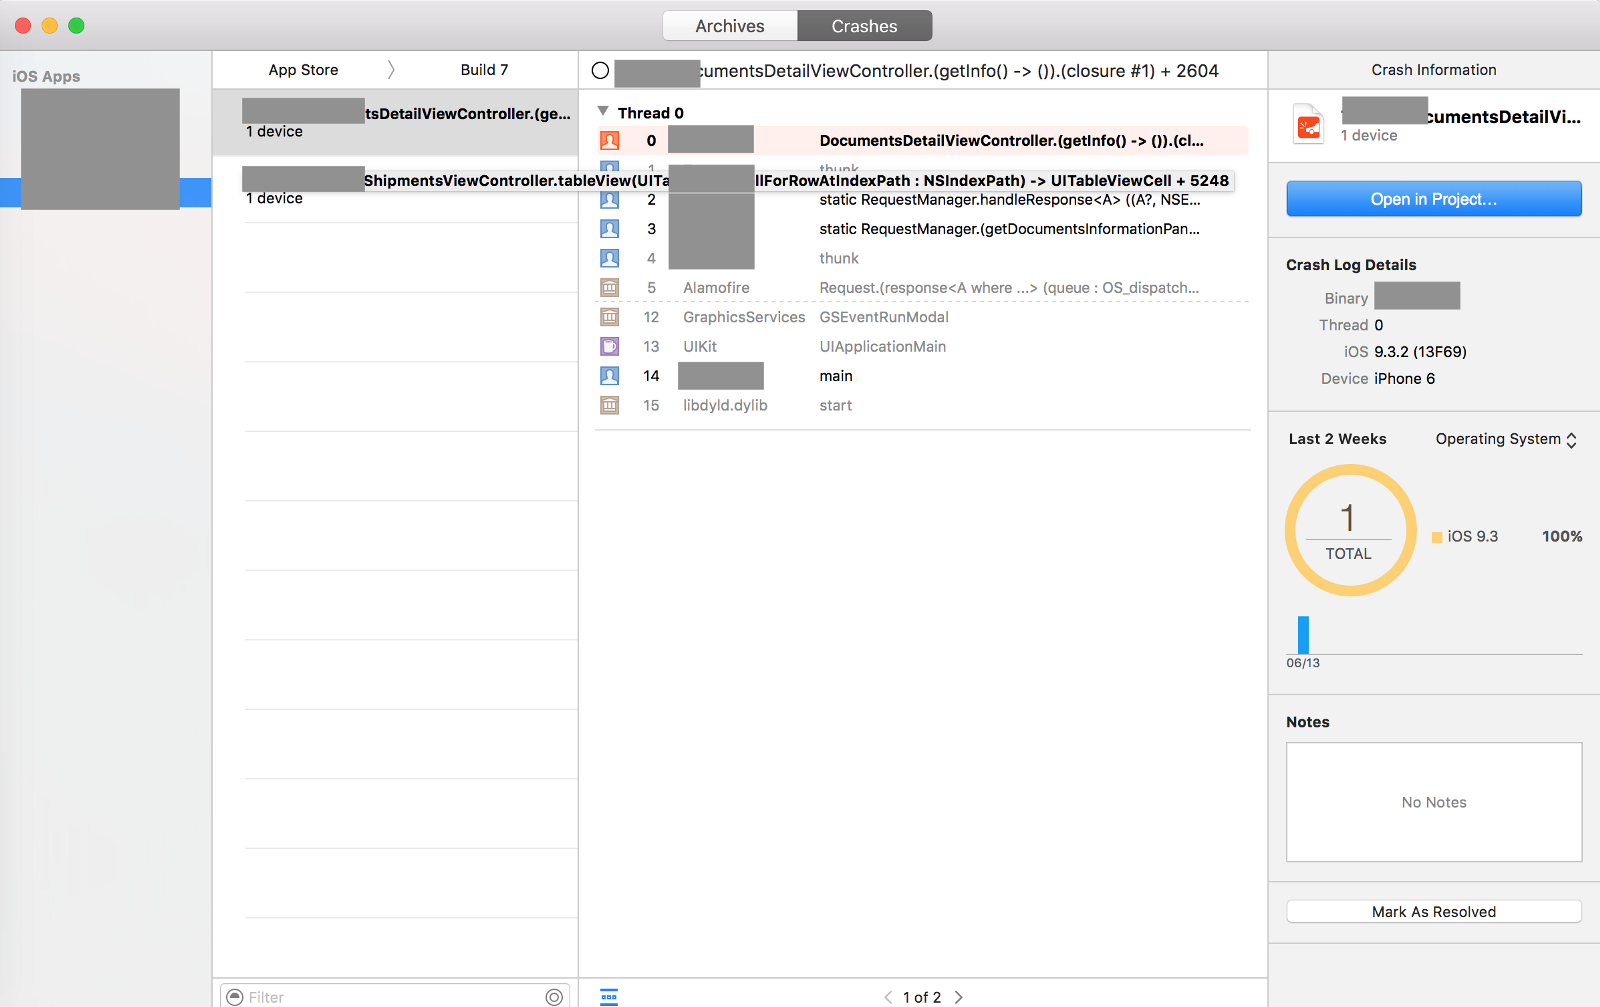Select Request.(response<A where ...> frame
1600x1007 pixels.
pos(1009,288)
